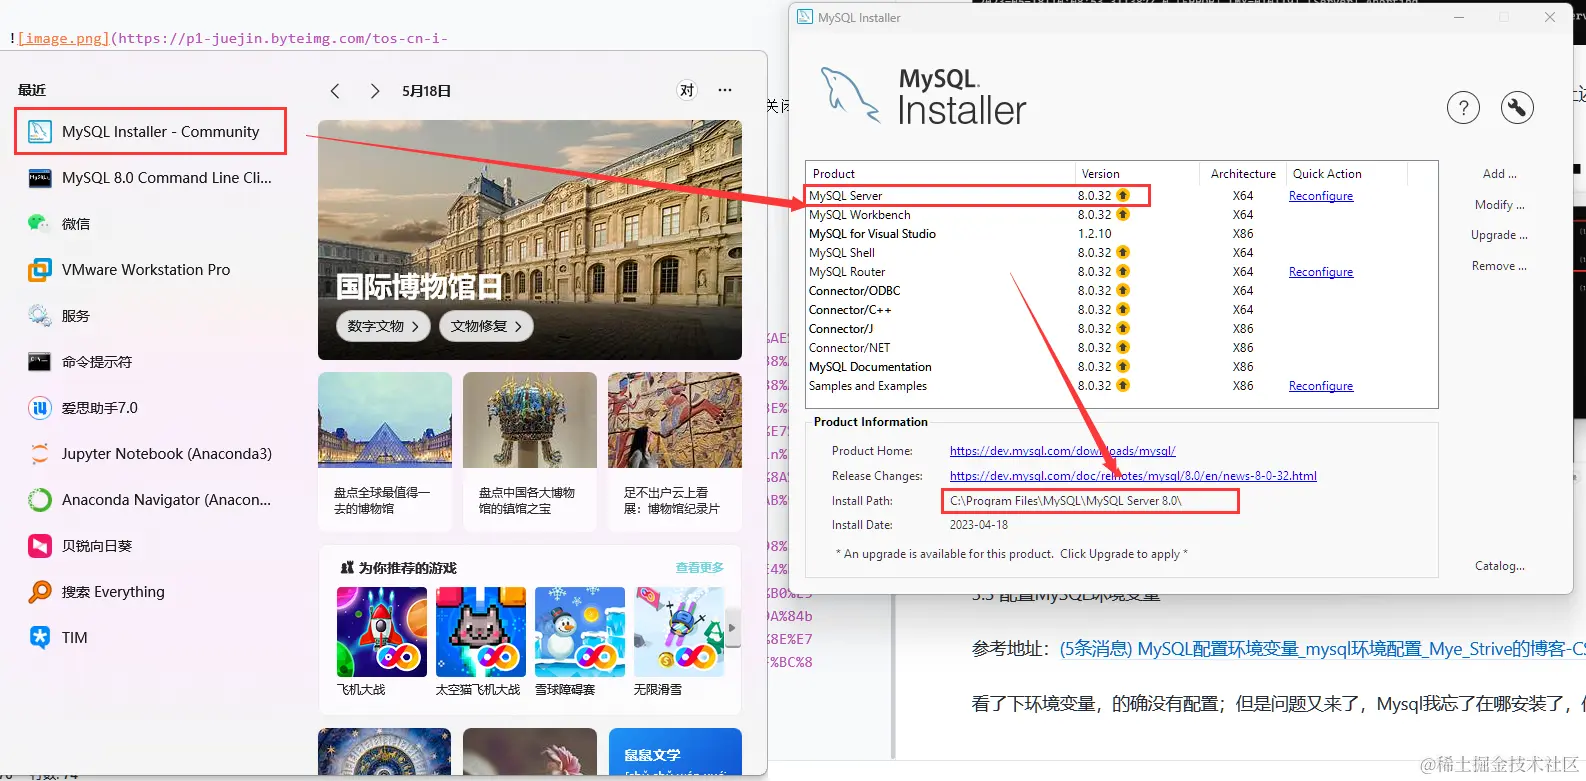
Task: Open the WeChat (微信) app icon
Action: click(40, 224)
